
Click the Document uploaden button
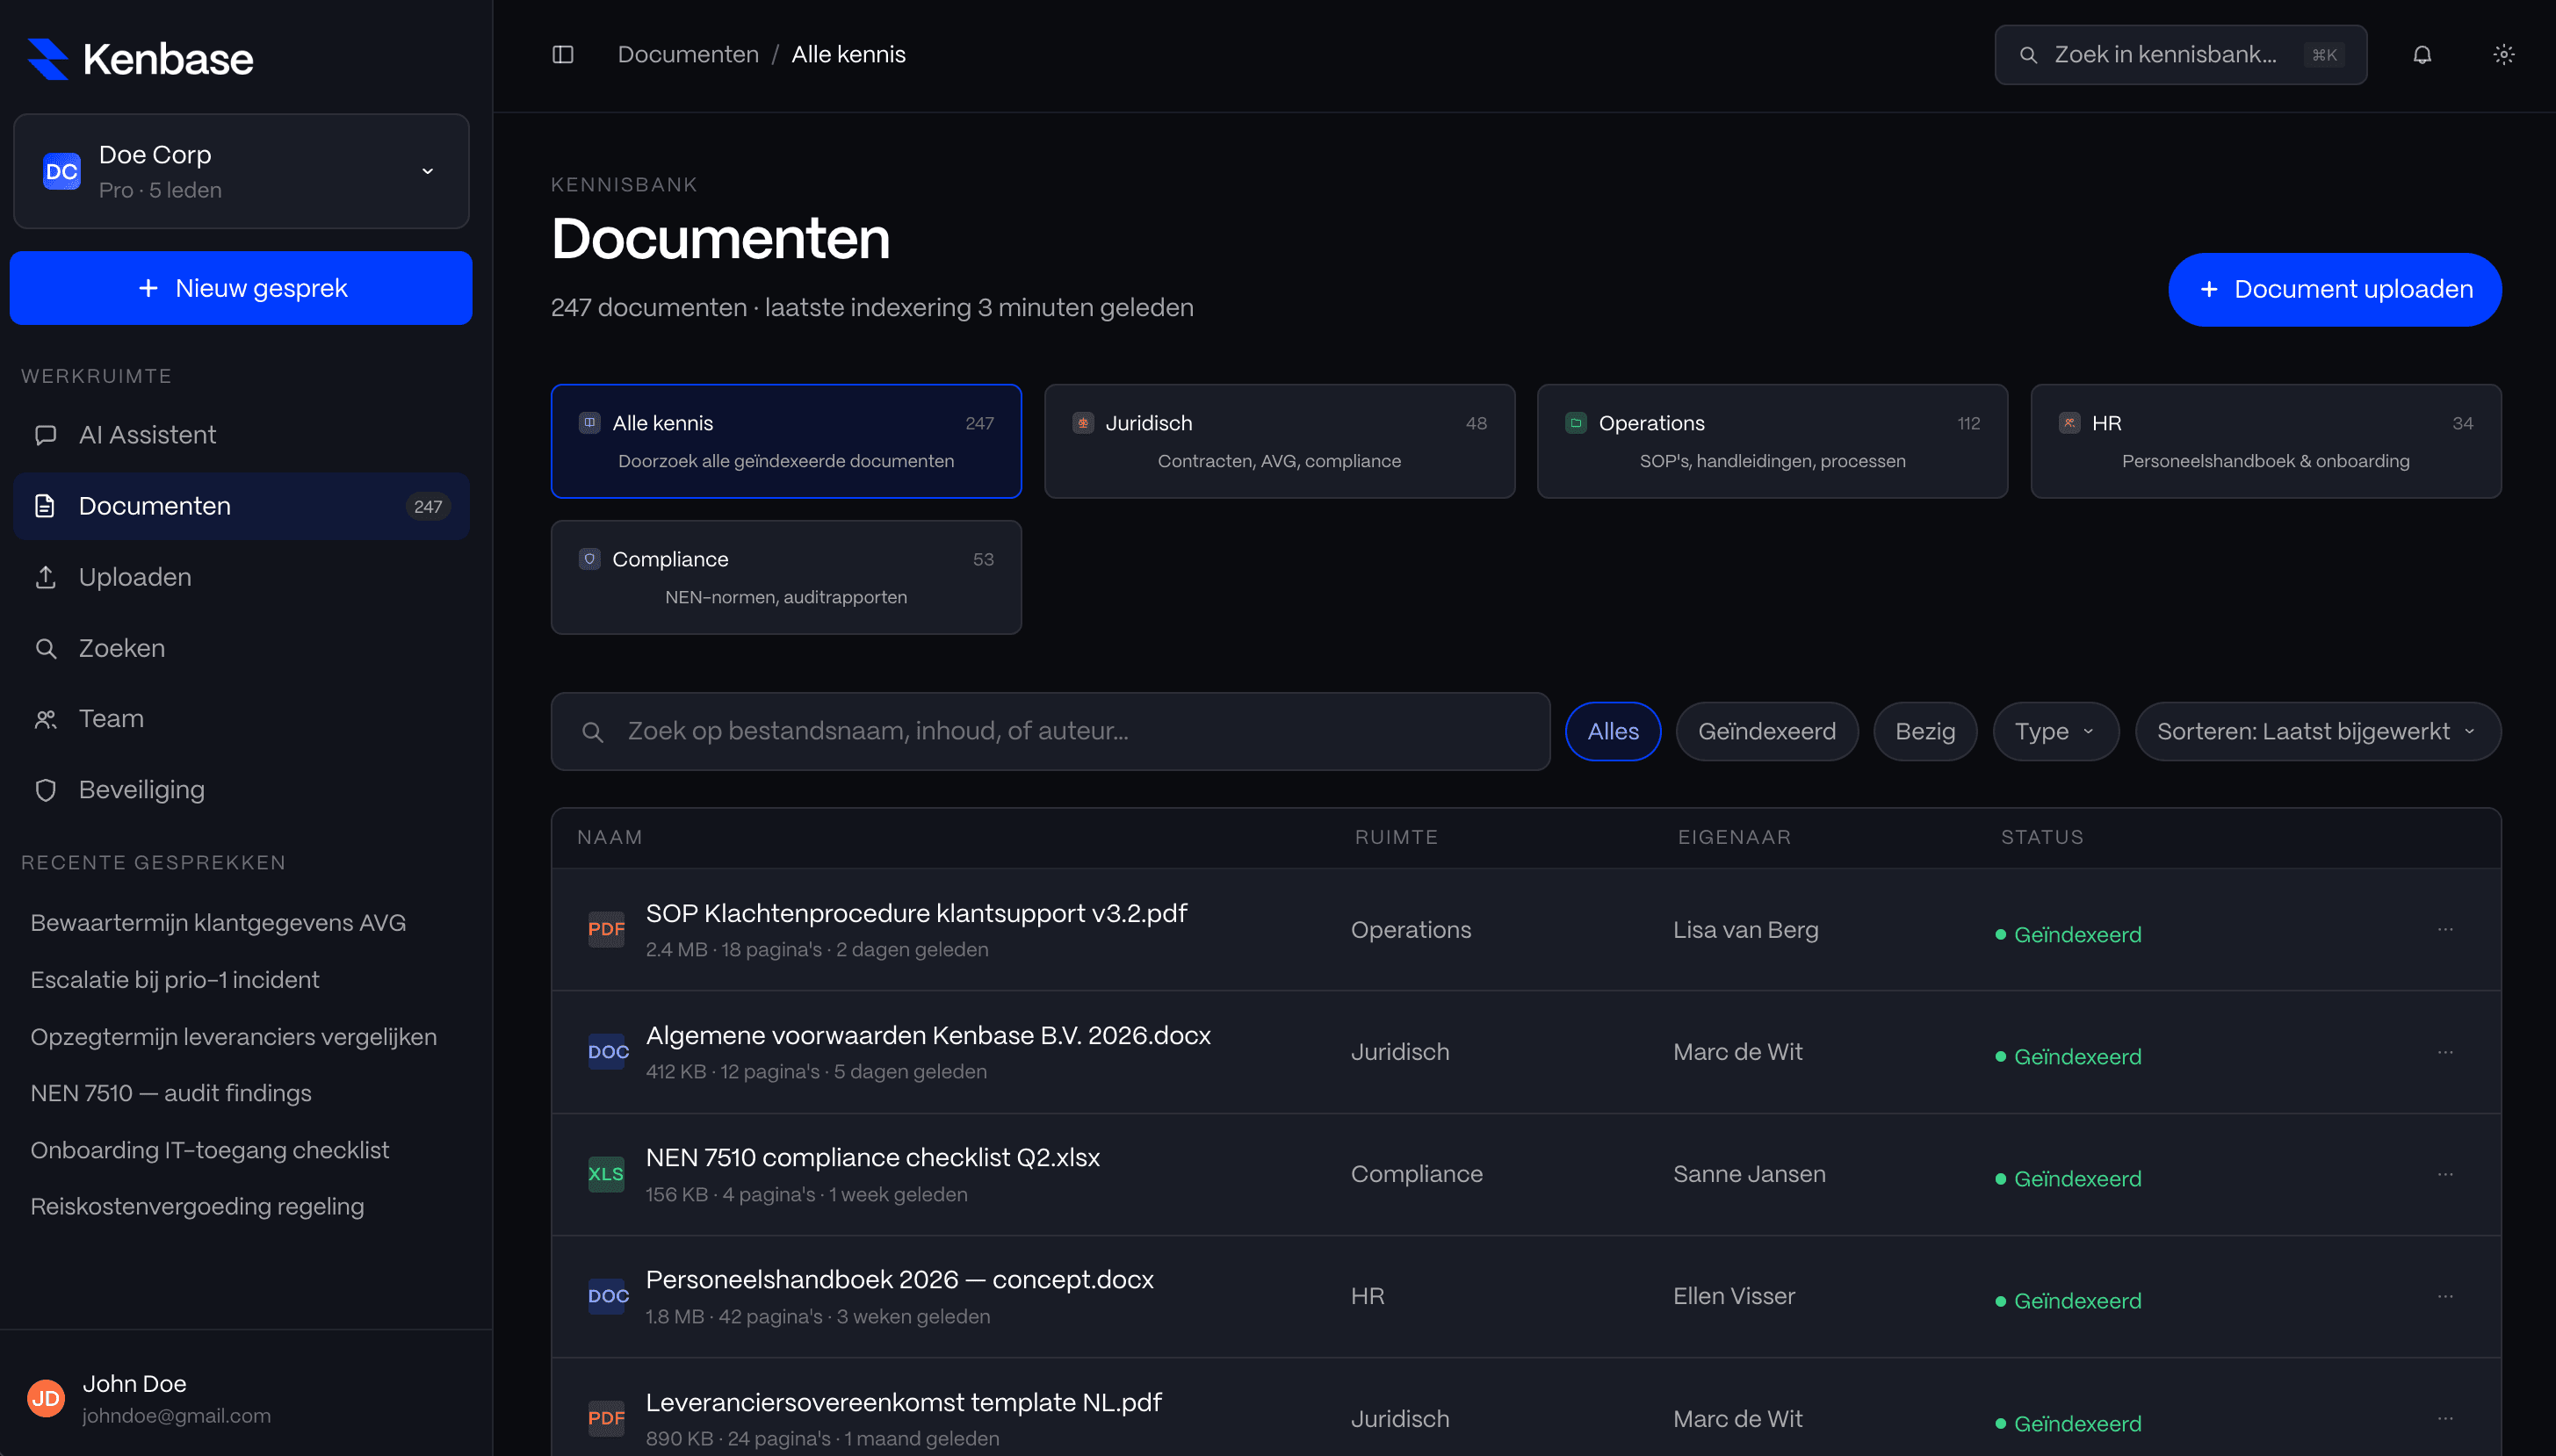tap(2333, 289)
